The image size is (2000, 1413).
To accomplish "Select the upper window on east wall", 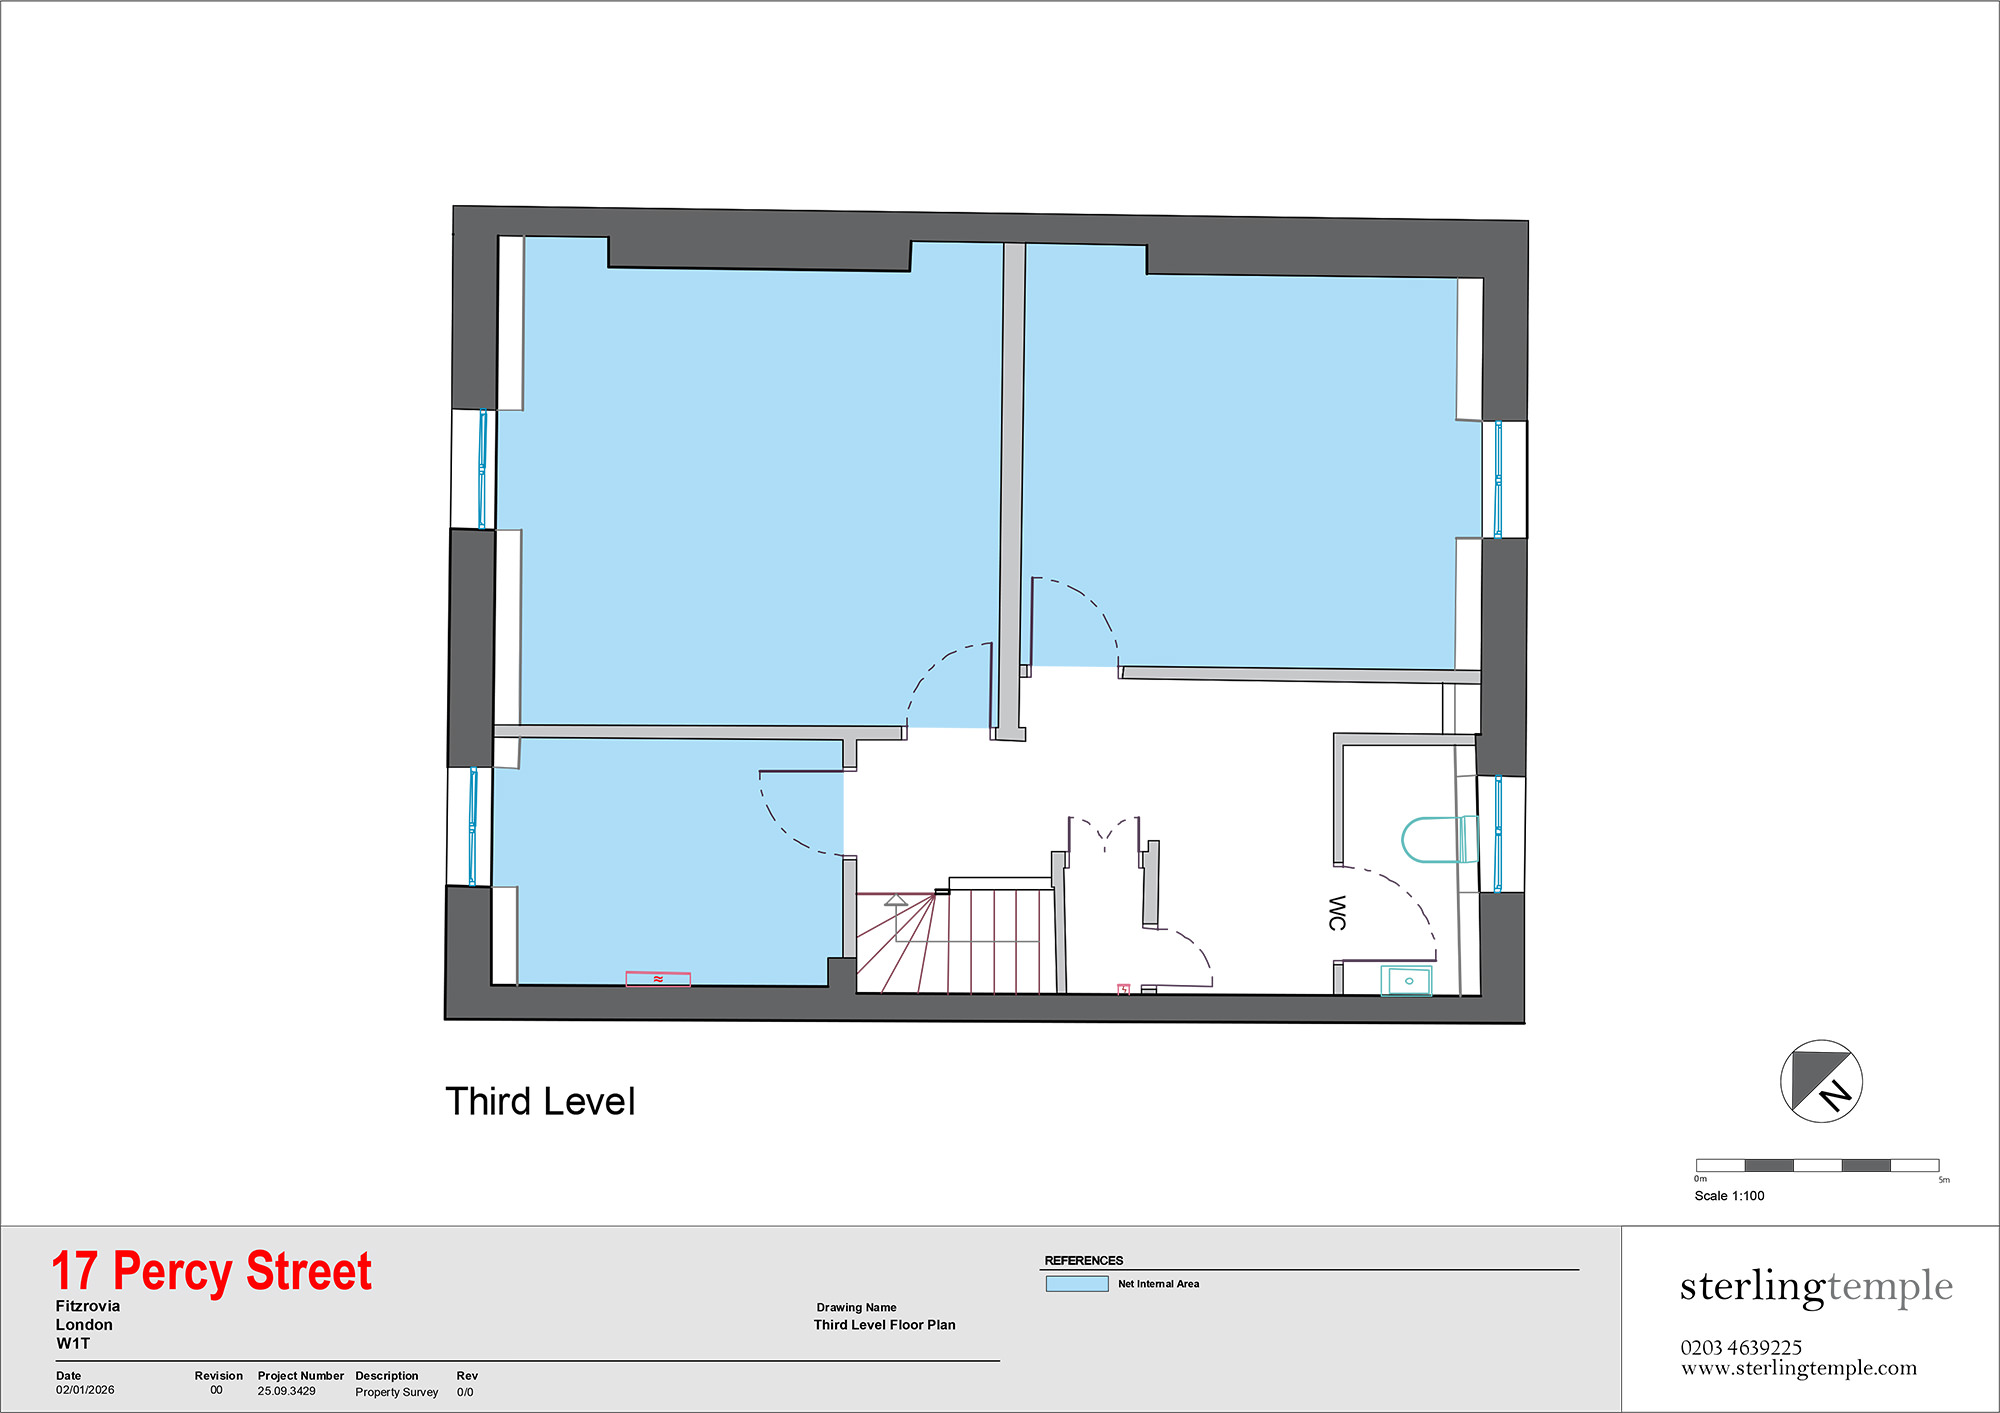I will tap(1498, 480).
